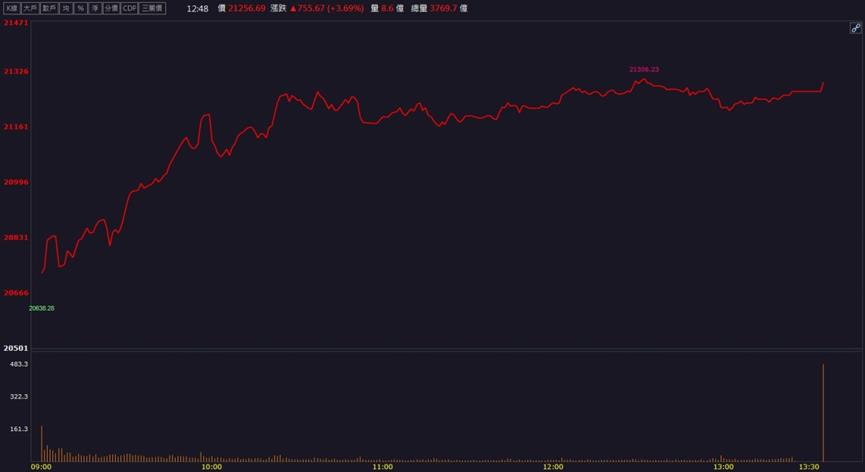
Task: Click the total volume 3769.7
Action: pyautogui.click(x=444, y=8)
